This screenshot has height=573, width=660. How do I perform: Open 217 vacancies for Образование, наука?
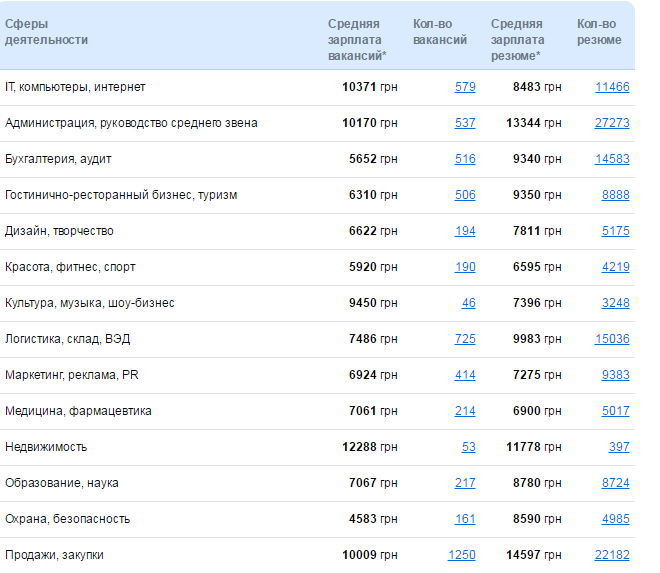(465, 483)
